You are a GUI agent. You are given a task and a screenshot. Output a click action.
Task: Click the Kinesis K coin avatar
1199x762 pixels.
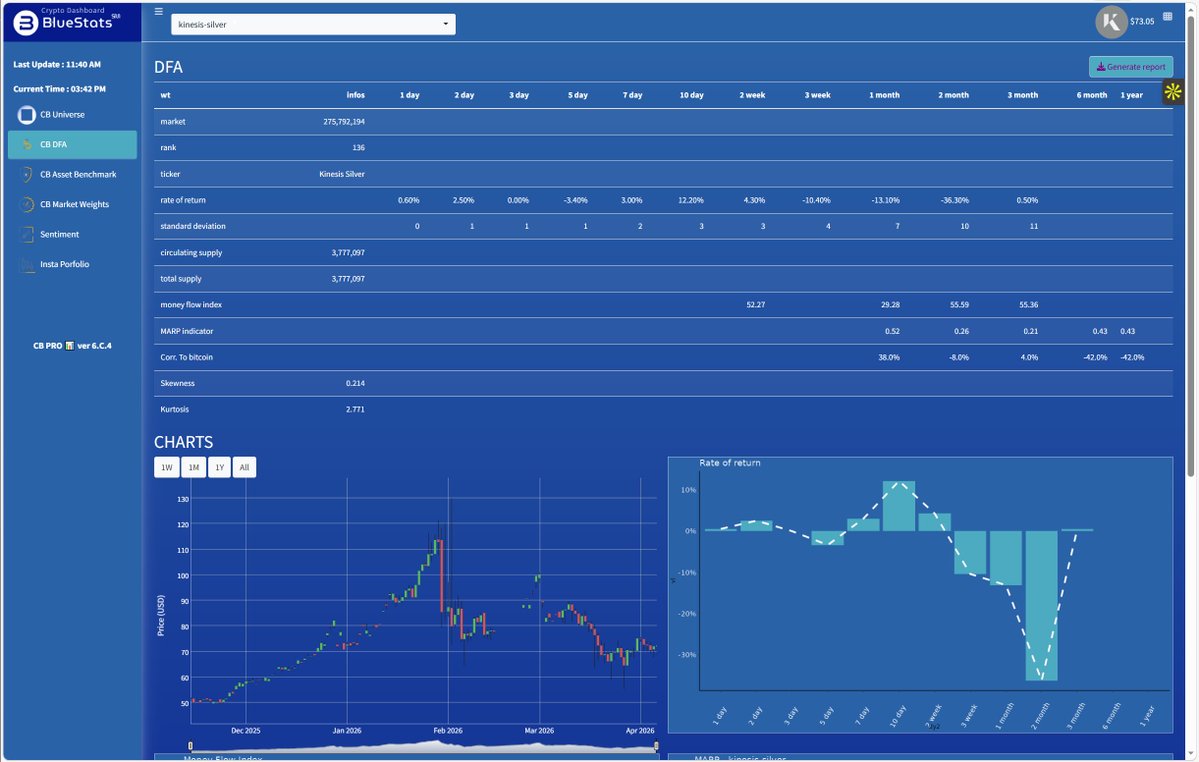tap(1111, 21)
